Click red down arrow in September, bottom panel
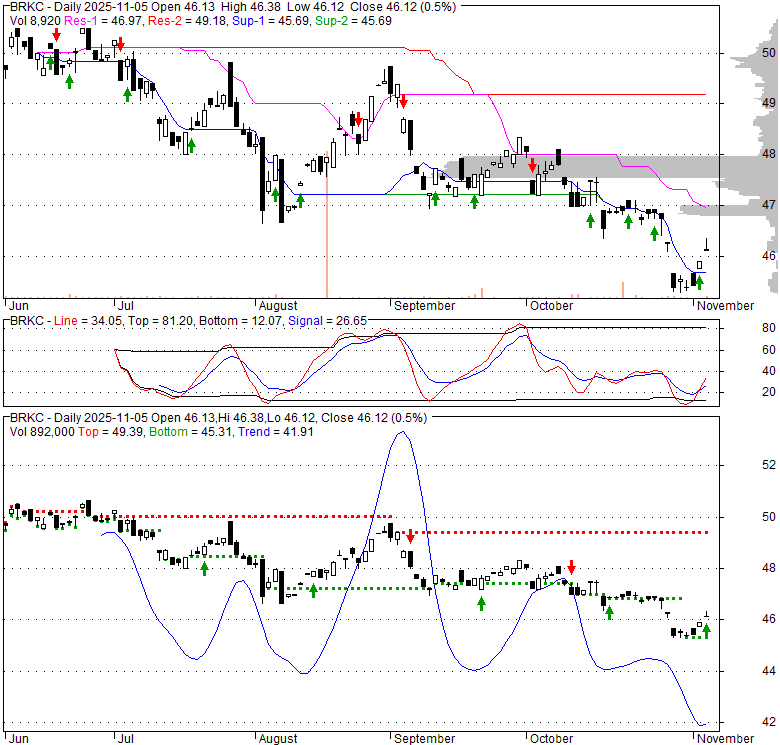 [410, 536]
